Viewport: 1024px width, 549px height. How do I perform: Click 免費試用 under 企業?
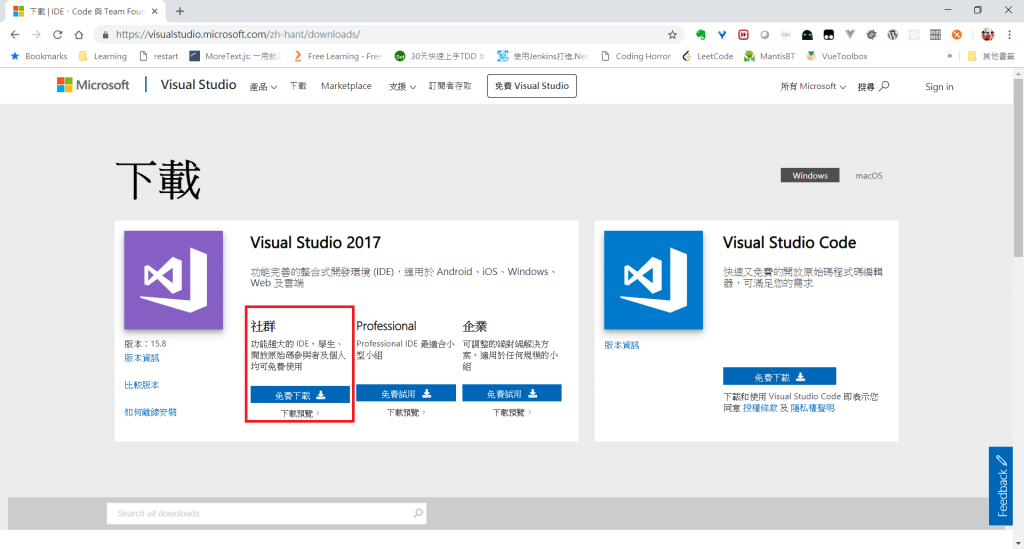point(511,394)
